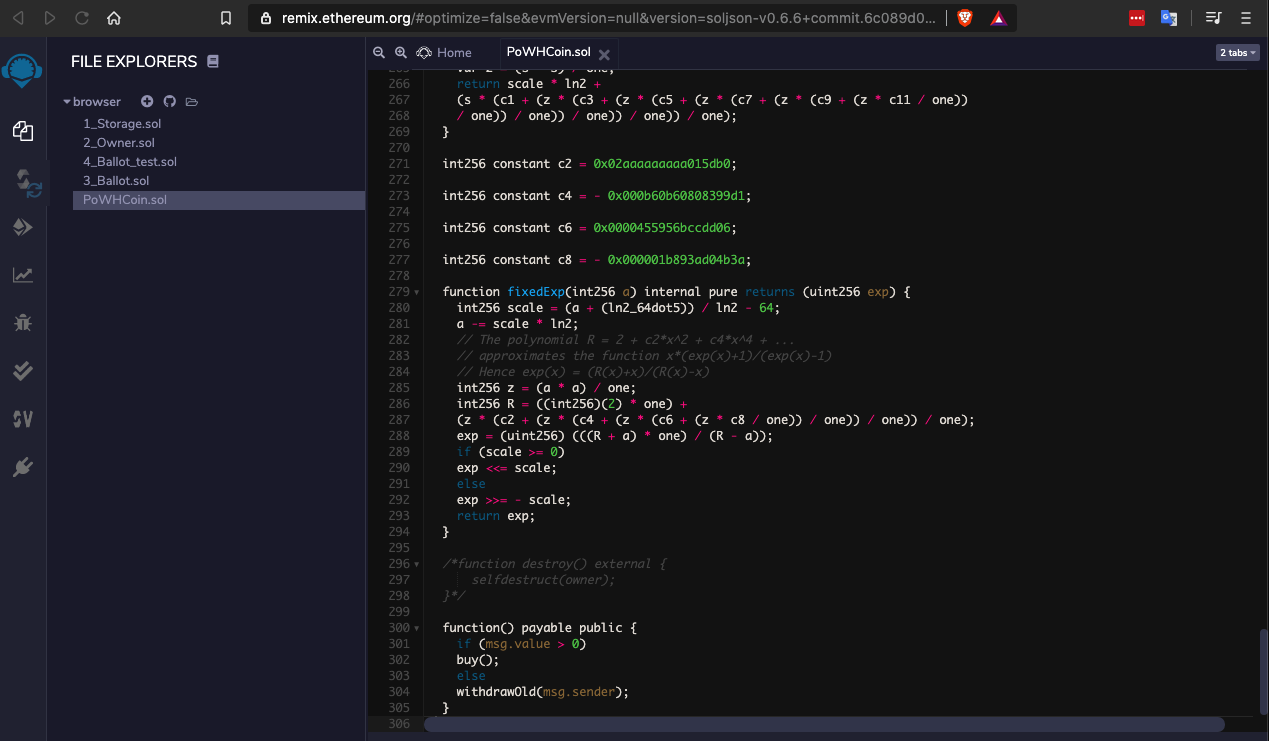Click the open folder icon in browser
Screen dimensions: 1269x741
[x=192, y=101]
